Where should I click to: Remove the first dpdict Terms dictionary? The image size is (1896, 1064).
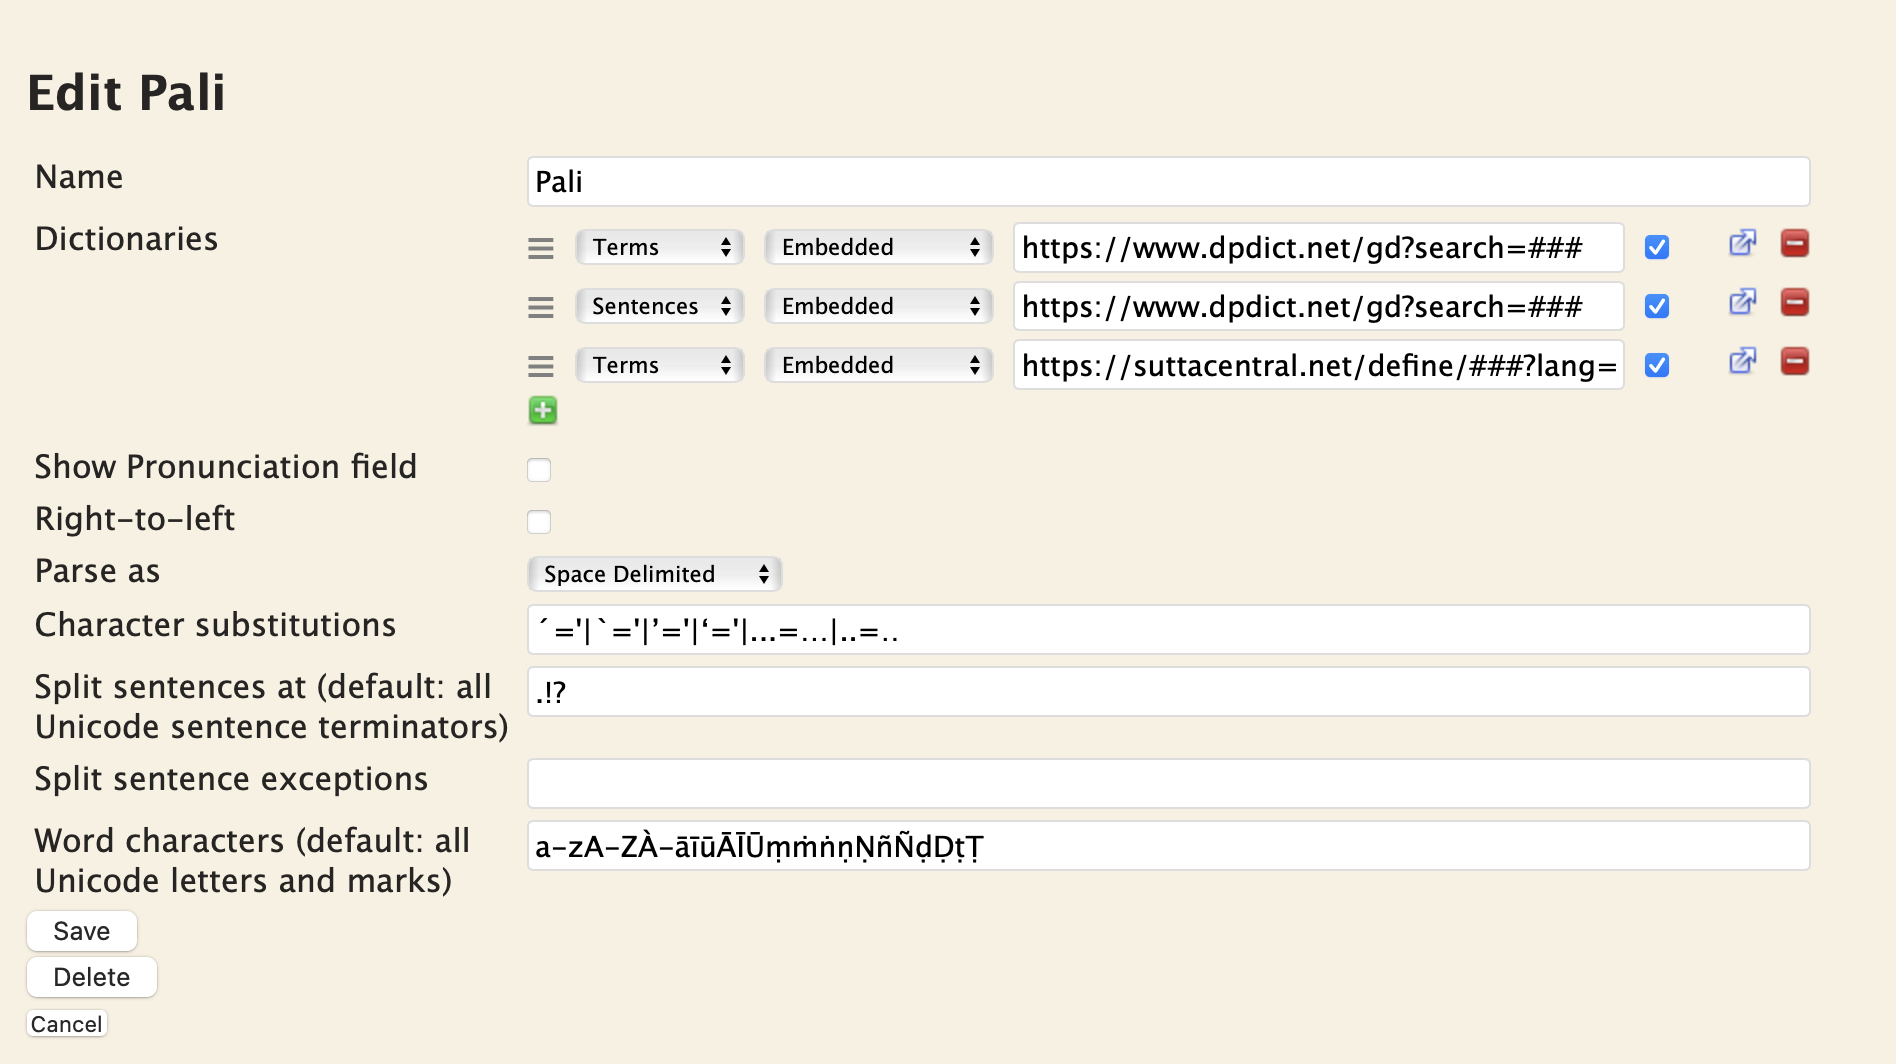(1794, 244)
